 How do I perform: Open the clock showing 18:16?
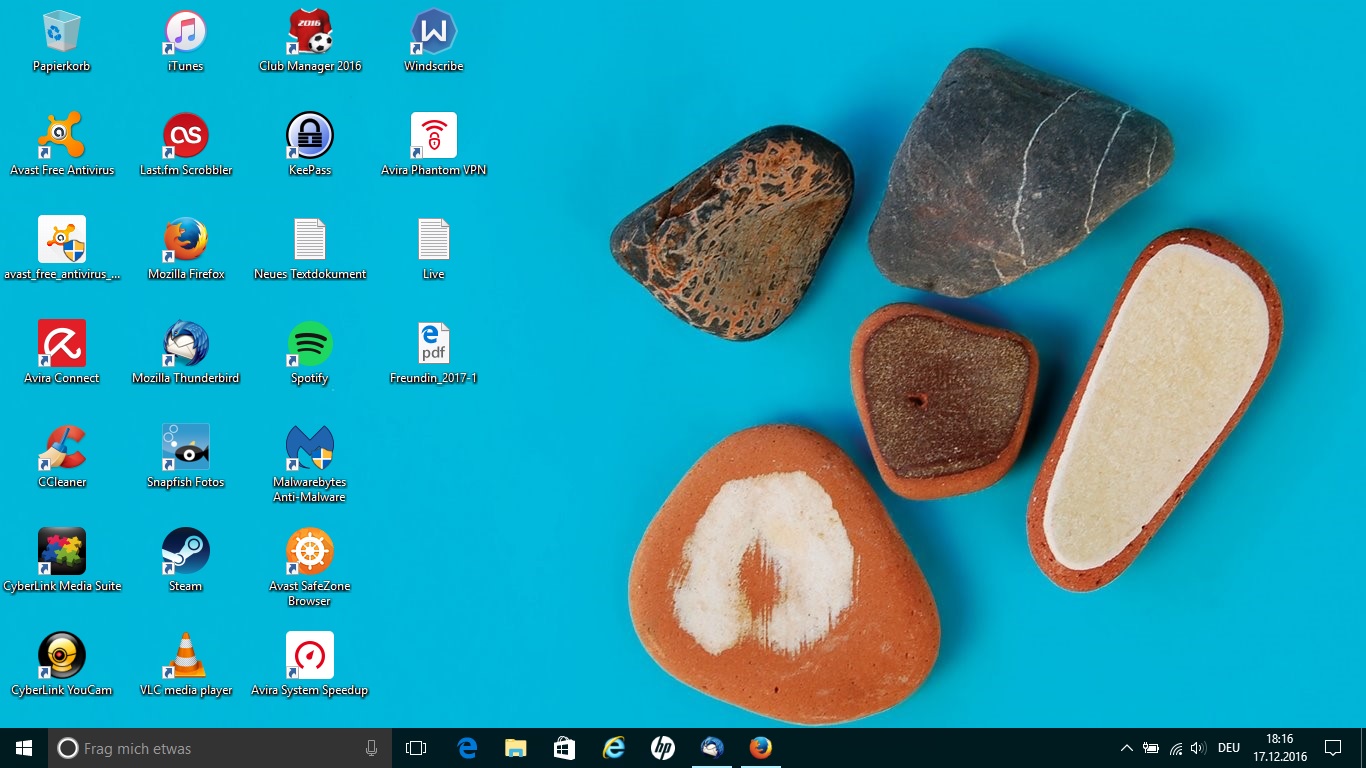coord(1280,748)
